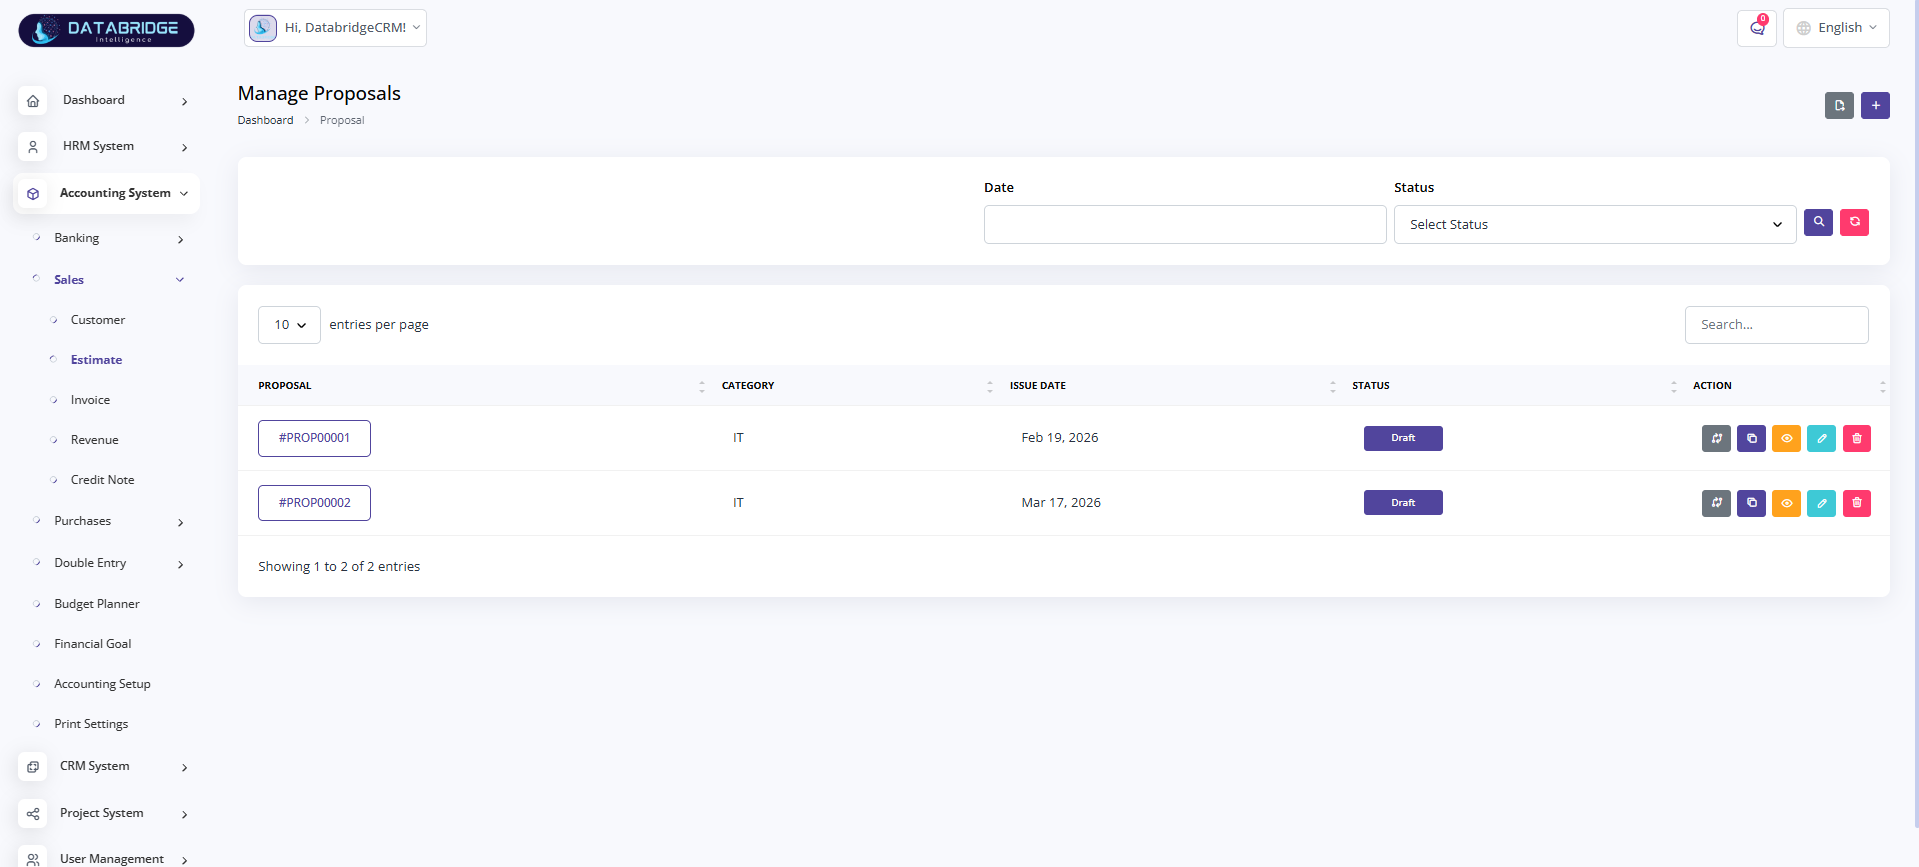The height and width of the screenshot is (867, 1919).
Task: Click the DataBridge logo
Action: 106,30
